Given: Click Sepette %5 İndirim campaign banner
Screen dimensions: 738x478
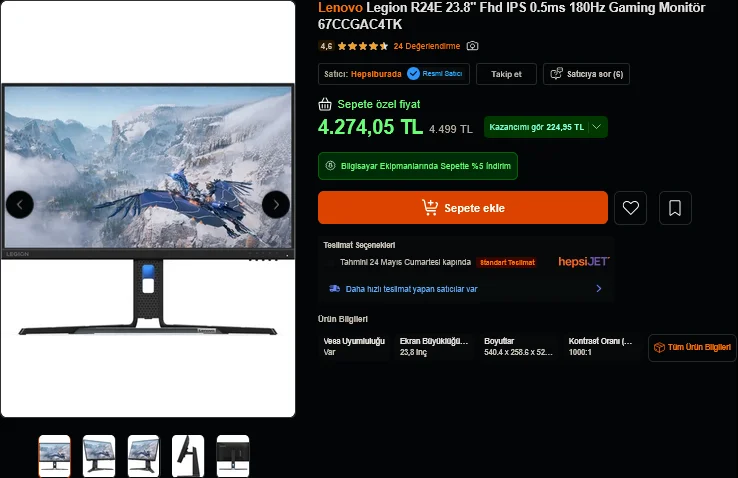Looking at the screenshot, I should (x=418, y=166).
